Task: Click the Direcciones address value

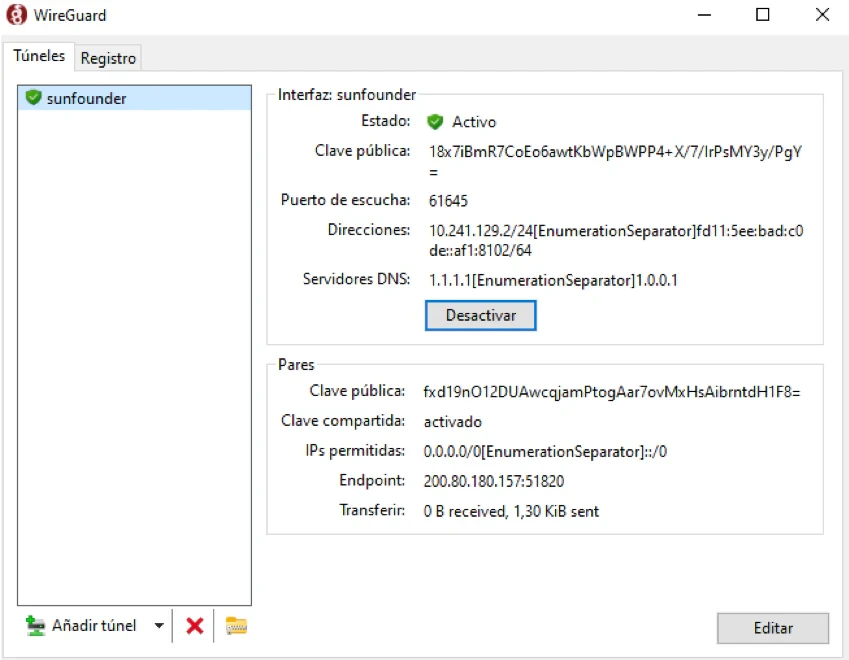Action: click(x=615, y=230)
